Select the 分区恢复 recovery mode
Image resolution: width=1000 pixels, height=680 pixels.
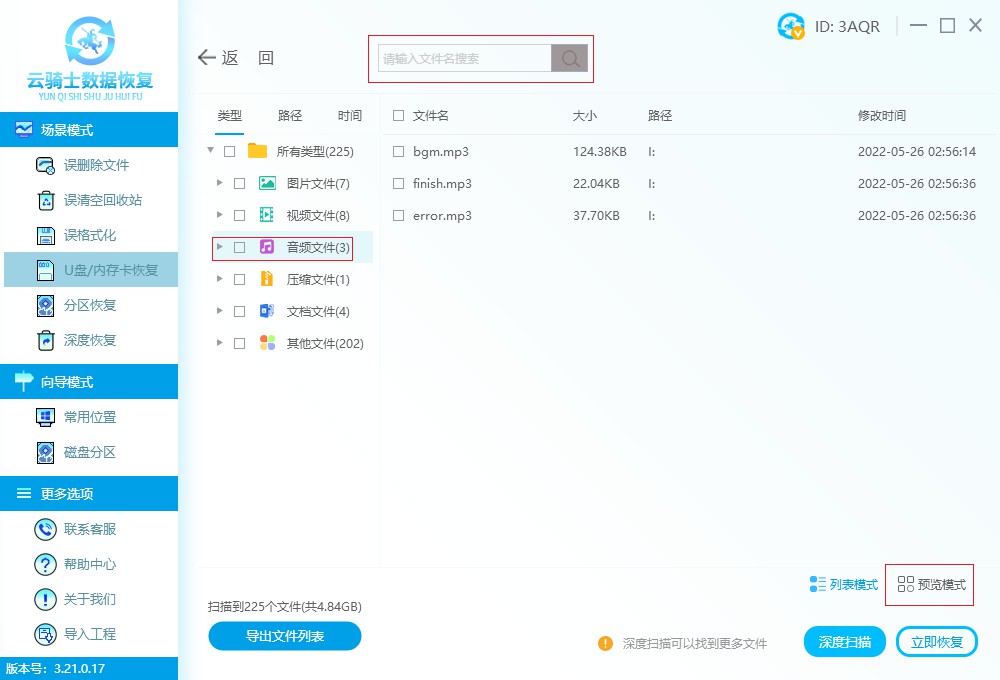pyautogui.click(x=90, y=305)
